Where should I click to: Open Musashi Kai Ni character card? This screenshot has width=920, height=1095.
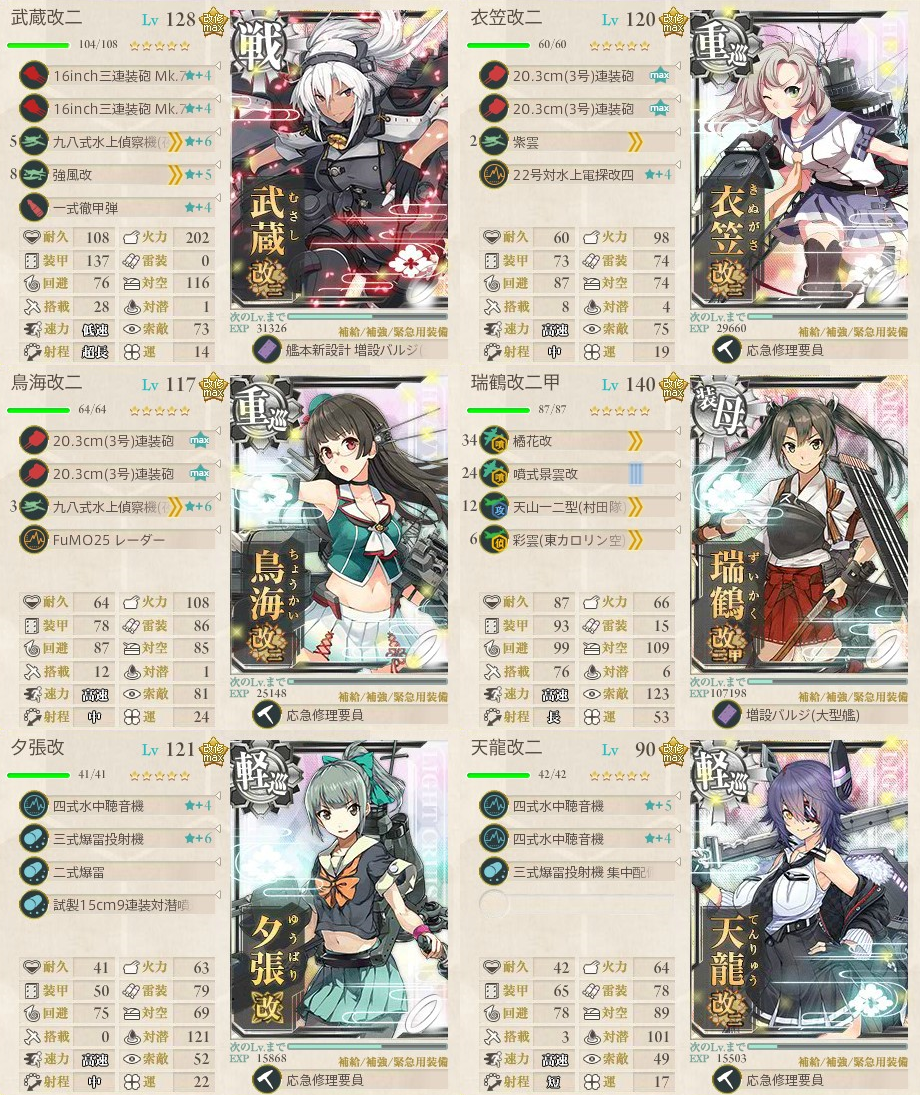339,161
